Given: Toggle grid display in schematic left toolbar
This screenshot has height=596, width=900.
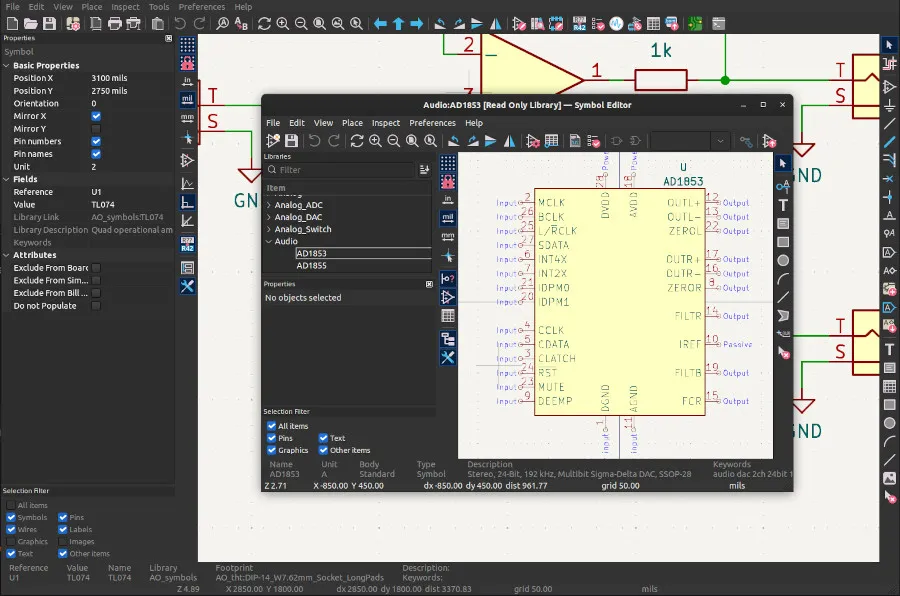Looking at the screenshot, I should 187,44.
